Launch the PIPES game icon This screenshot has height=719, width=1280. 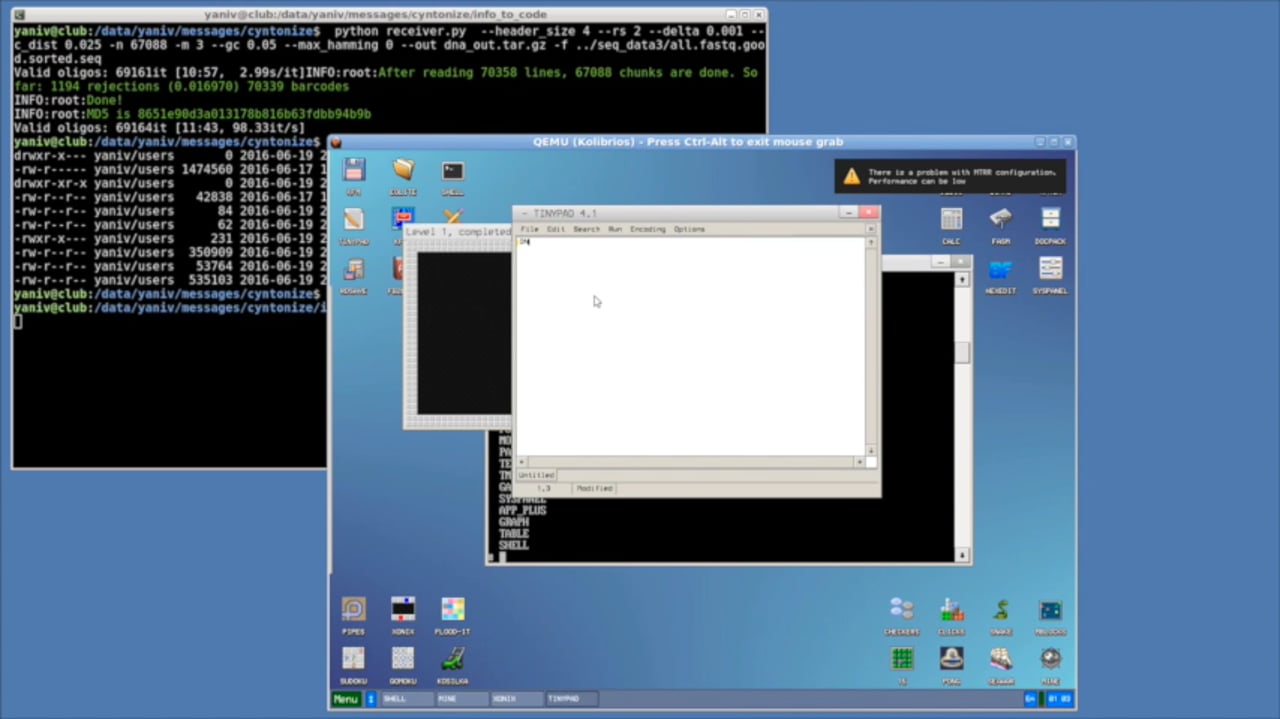tap(353, 609)
